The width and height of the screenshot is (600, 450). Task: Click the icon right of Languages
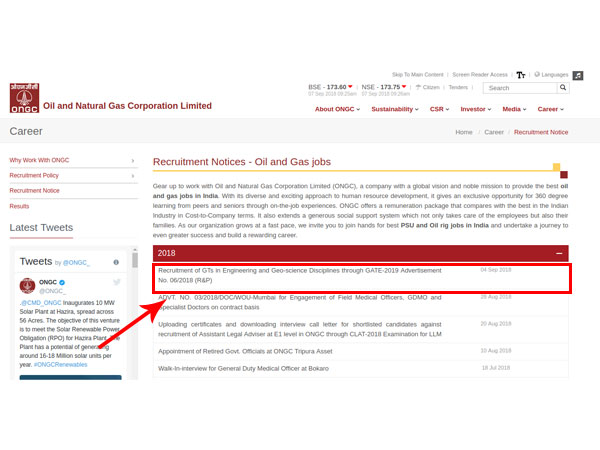coord(578,75)
